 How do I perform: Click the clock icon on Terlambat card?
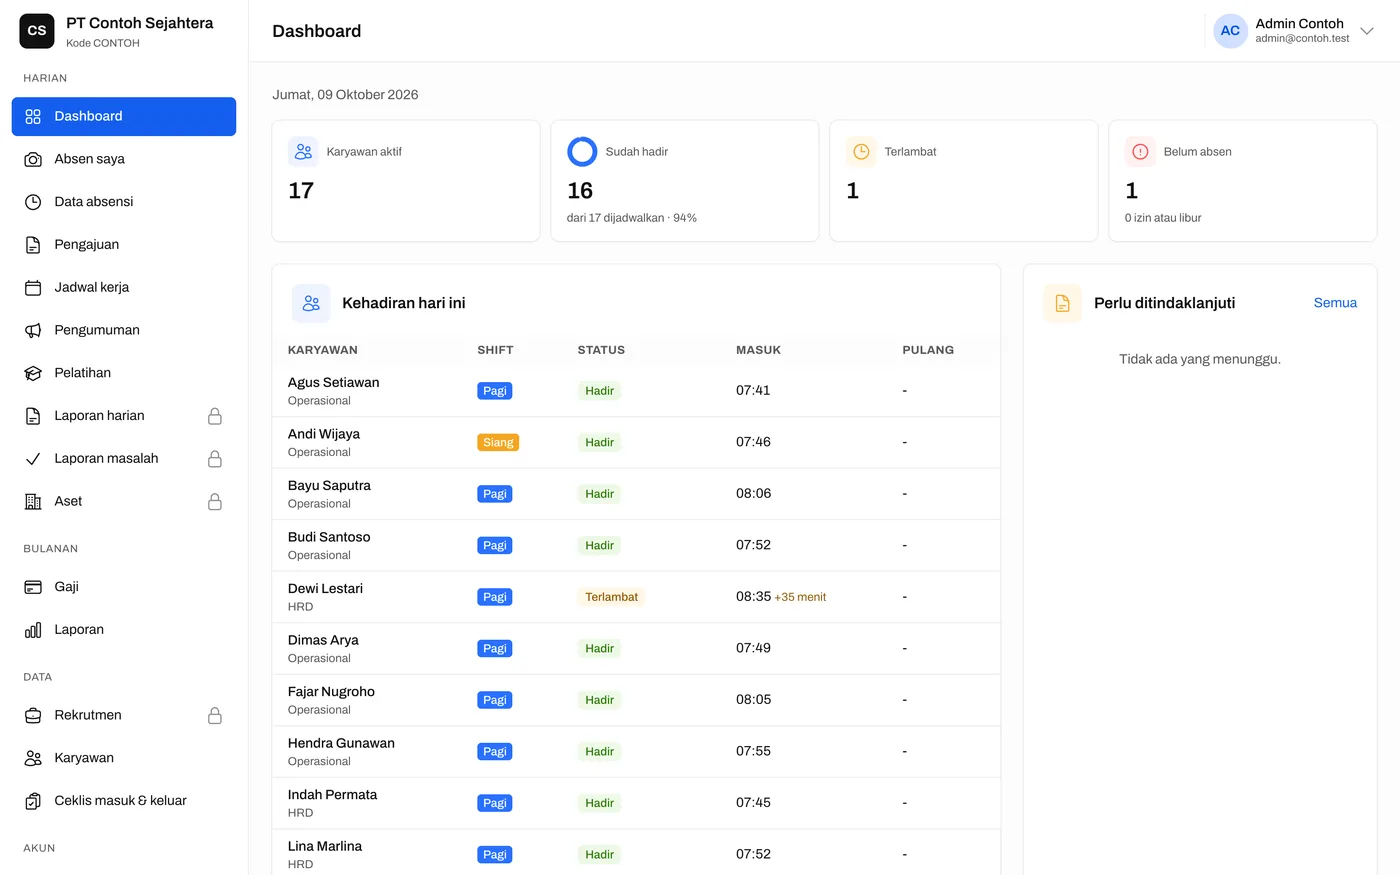(x=861, y=152)
